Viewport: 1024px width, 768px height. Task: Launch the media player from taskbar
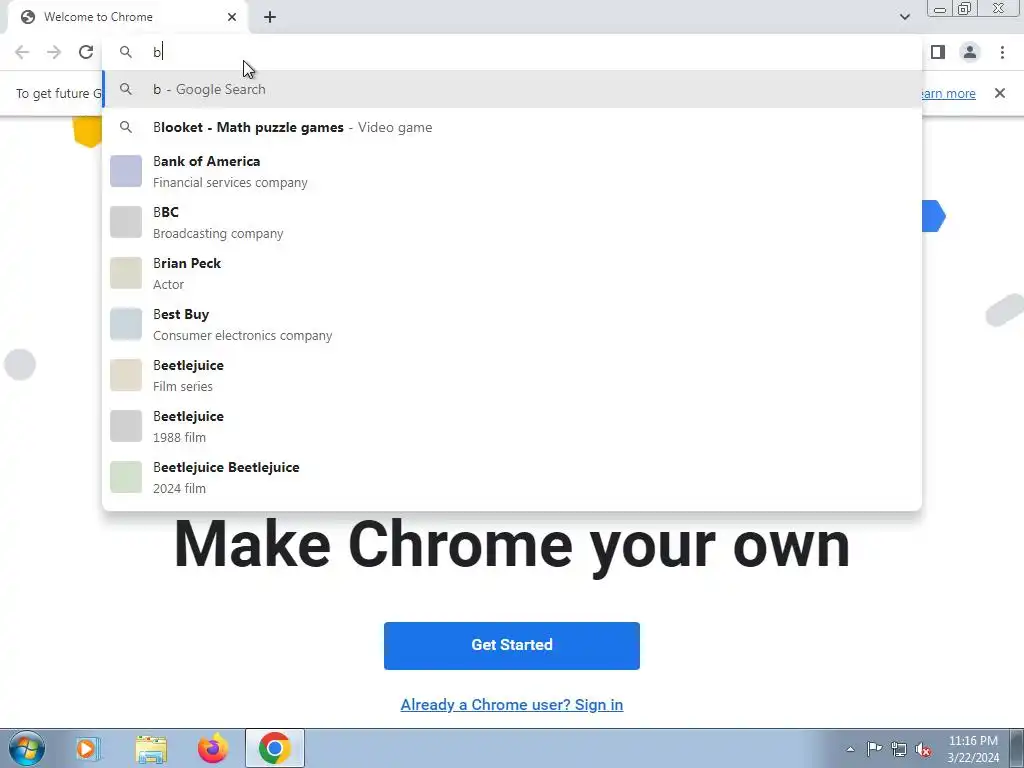pos(88,748)
